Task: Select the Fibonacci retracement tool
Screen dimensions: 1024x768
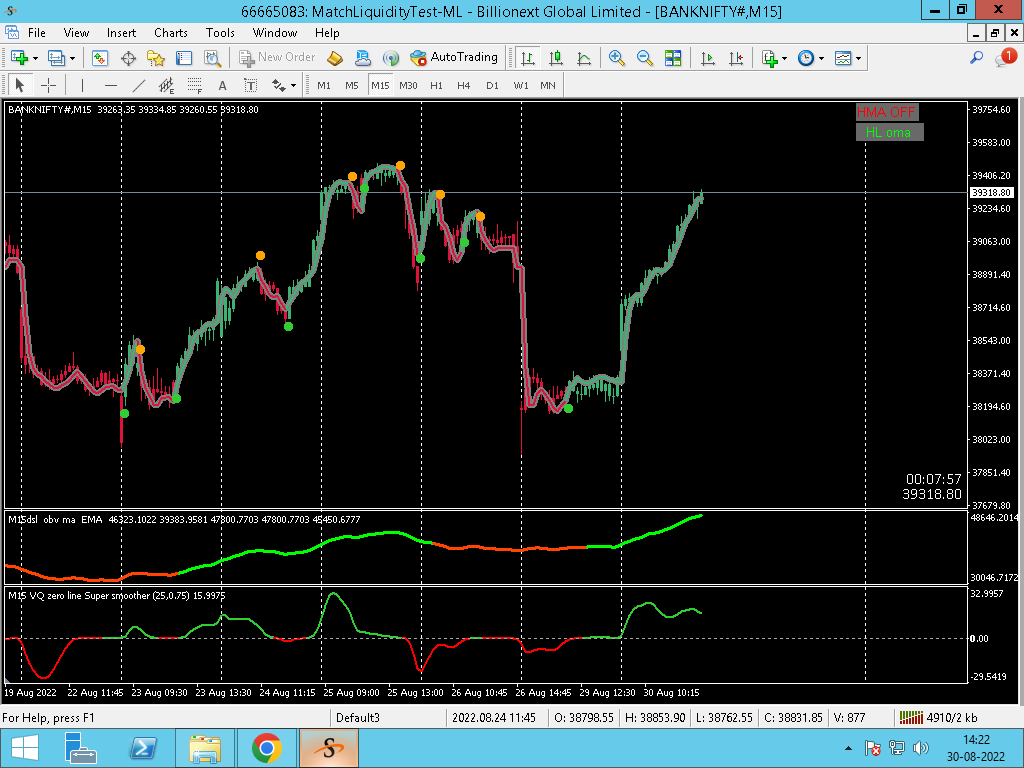Action: [195, 86]
